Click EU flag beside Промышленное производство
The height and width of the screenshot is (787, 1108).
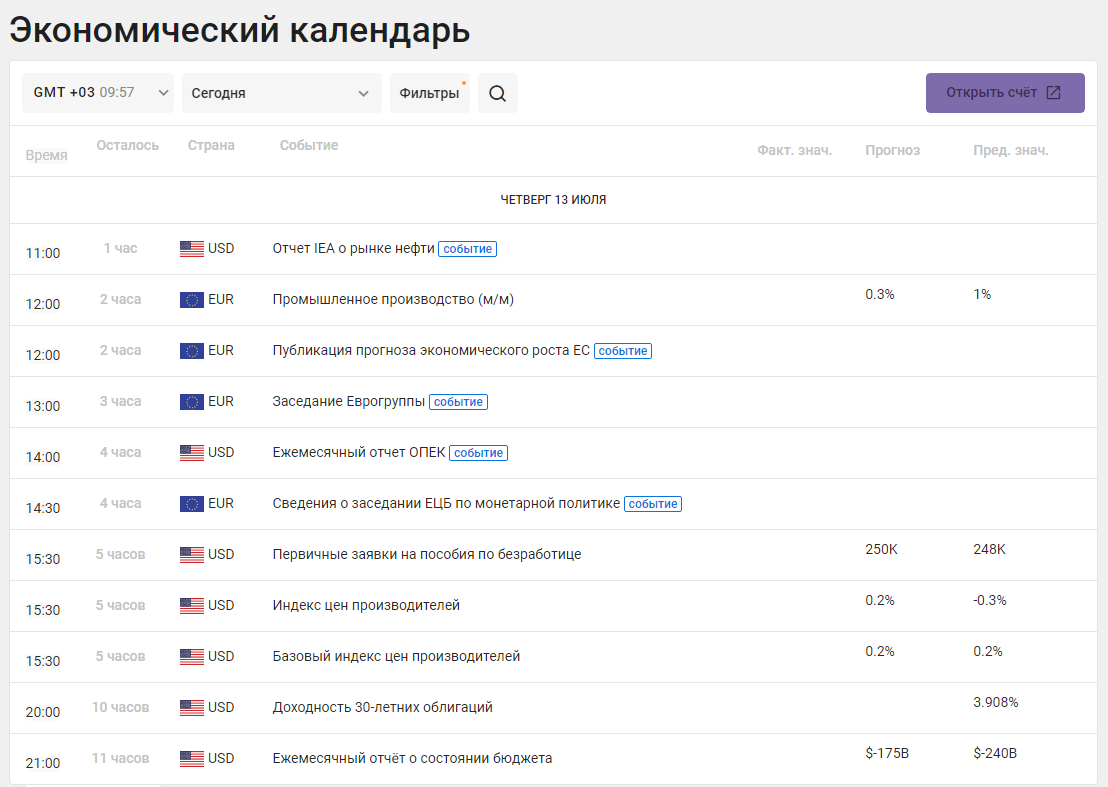pyautogui.click(x=191, y=300)
